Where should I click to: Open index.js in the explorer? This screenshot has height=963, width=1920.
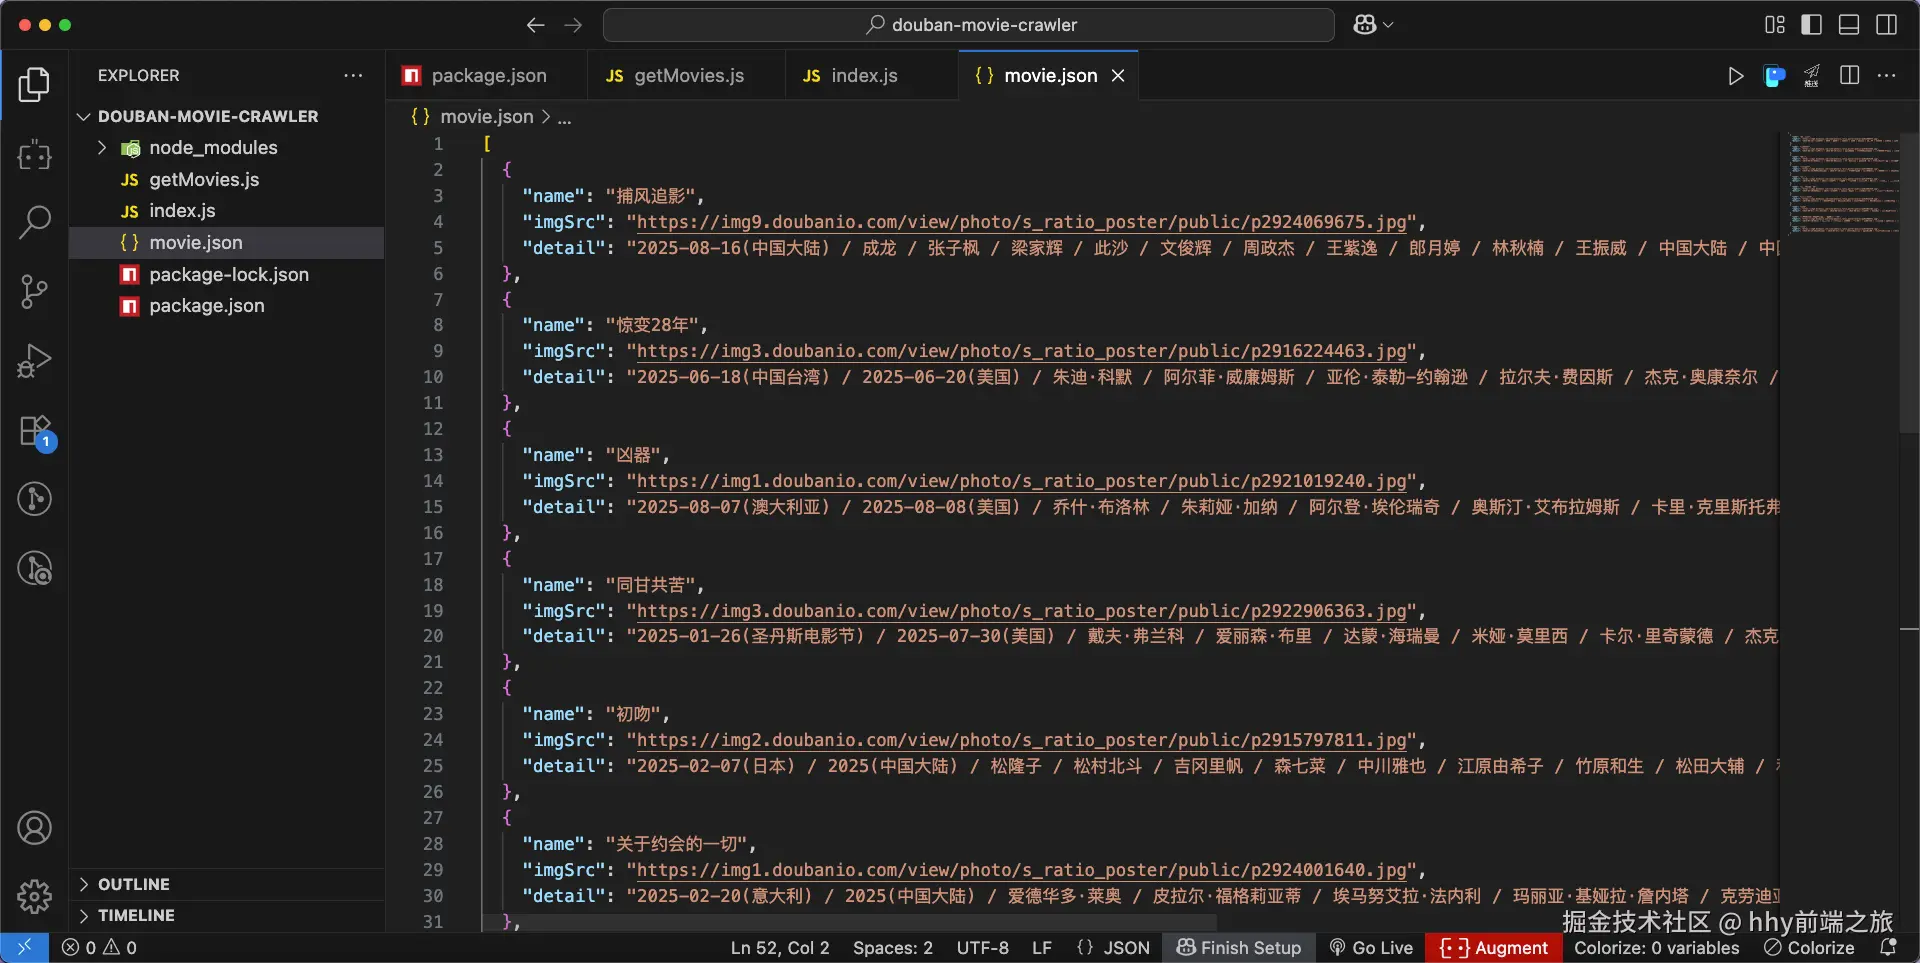tap(226, 211)
